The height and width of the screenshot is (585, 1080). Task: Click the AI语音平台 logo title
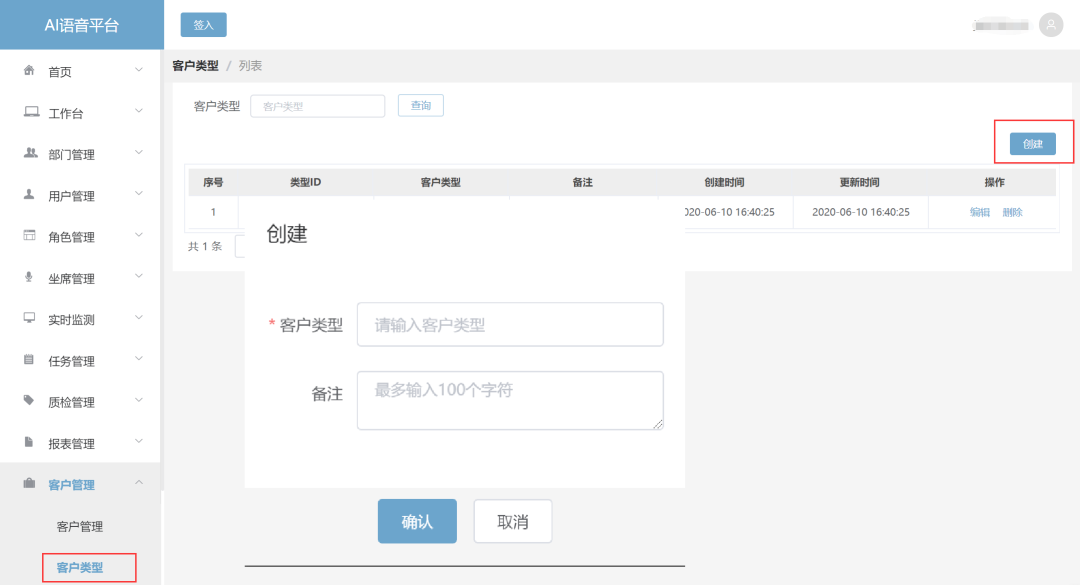coord(82,25)
